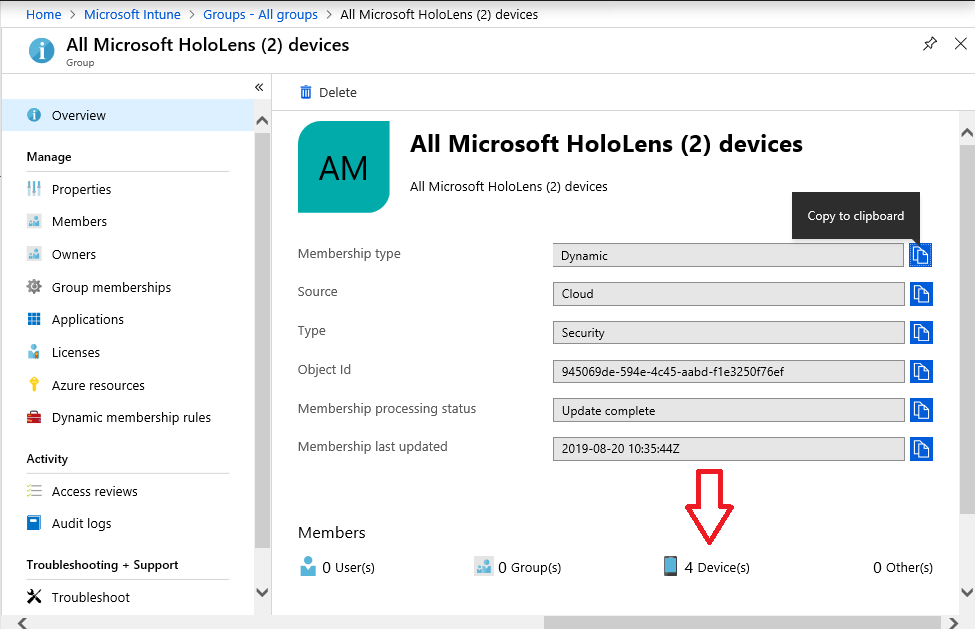Copy Membership last updated value to clipboard
Screen dimensions: 975x629
[921, 449]
